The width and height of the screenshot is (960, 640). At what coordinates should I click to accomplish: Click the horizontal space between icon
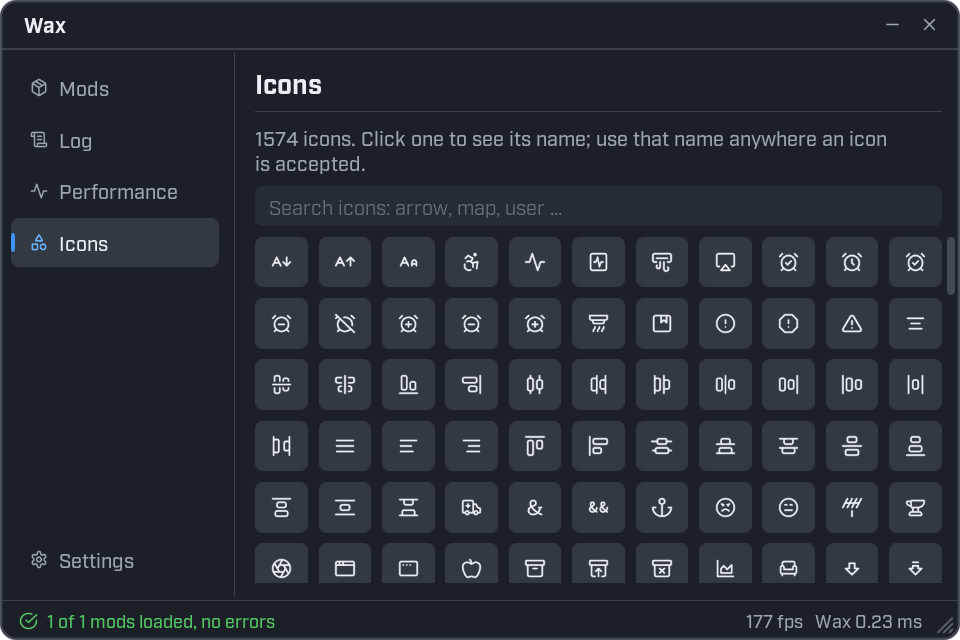coord(282,446)
